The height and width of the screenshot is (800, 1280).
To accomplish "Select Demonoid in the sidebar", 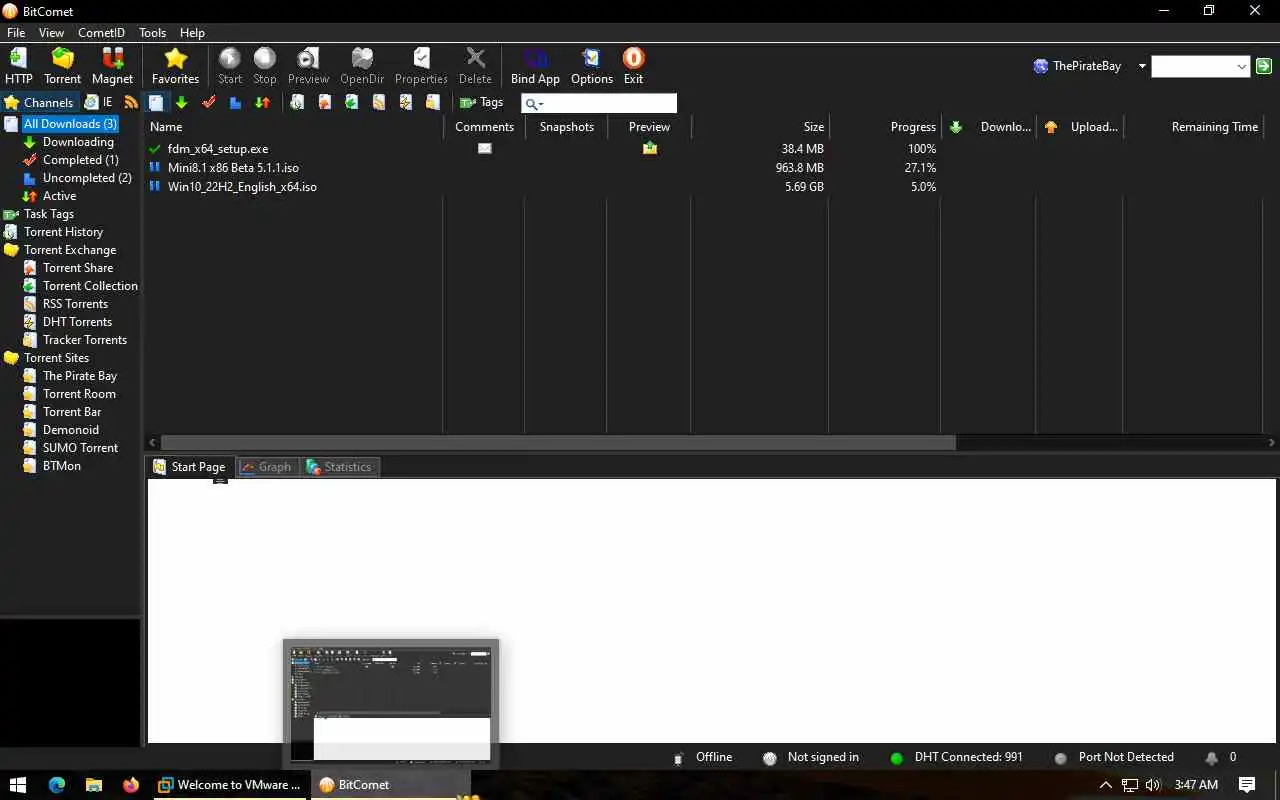I will 70,430.
